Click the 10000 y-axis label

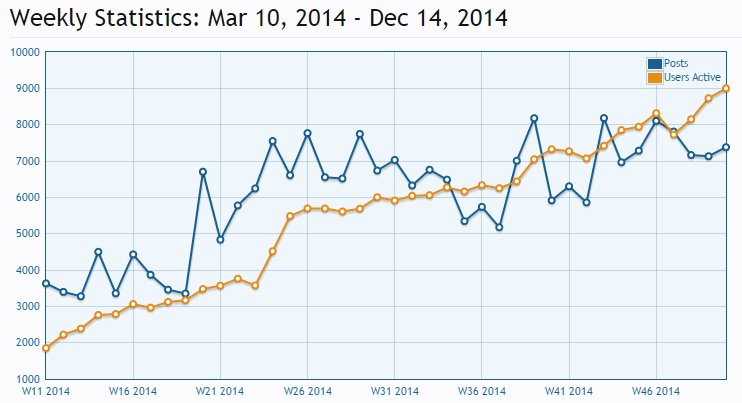(26, 53)
